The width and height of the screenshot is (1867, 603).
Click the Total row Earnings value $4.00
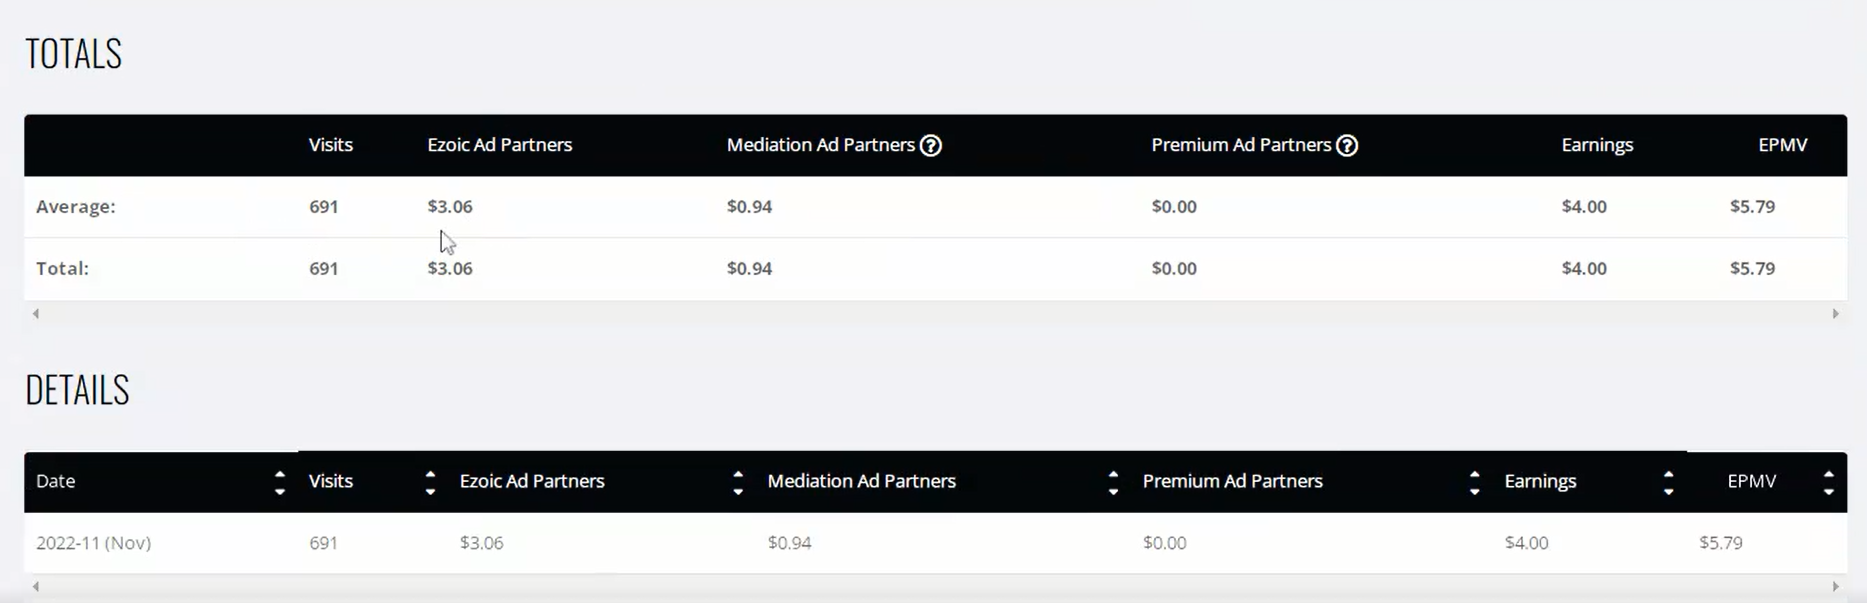pos(1584,268)
